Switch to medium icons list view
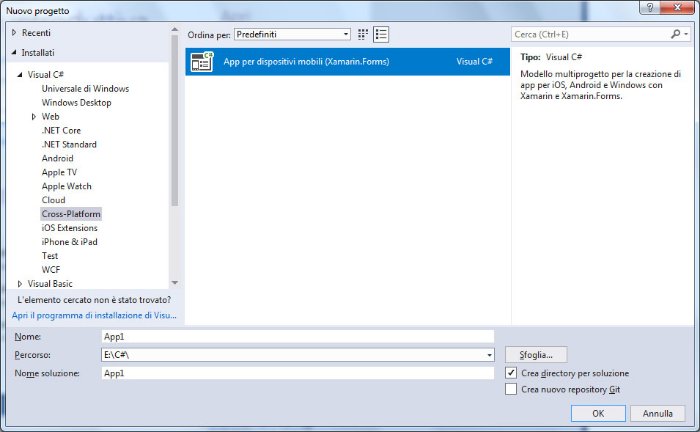This screenshot has height=432, width=700. [381, 34]
